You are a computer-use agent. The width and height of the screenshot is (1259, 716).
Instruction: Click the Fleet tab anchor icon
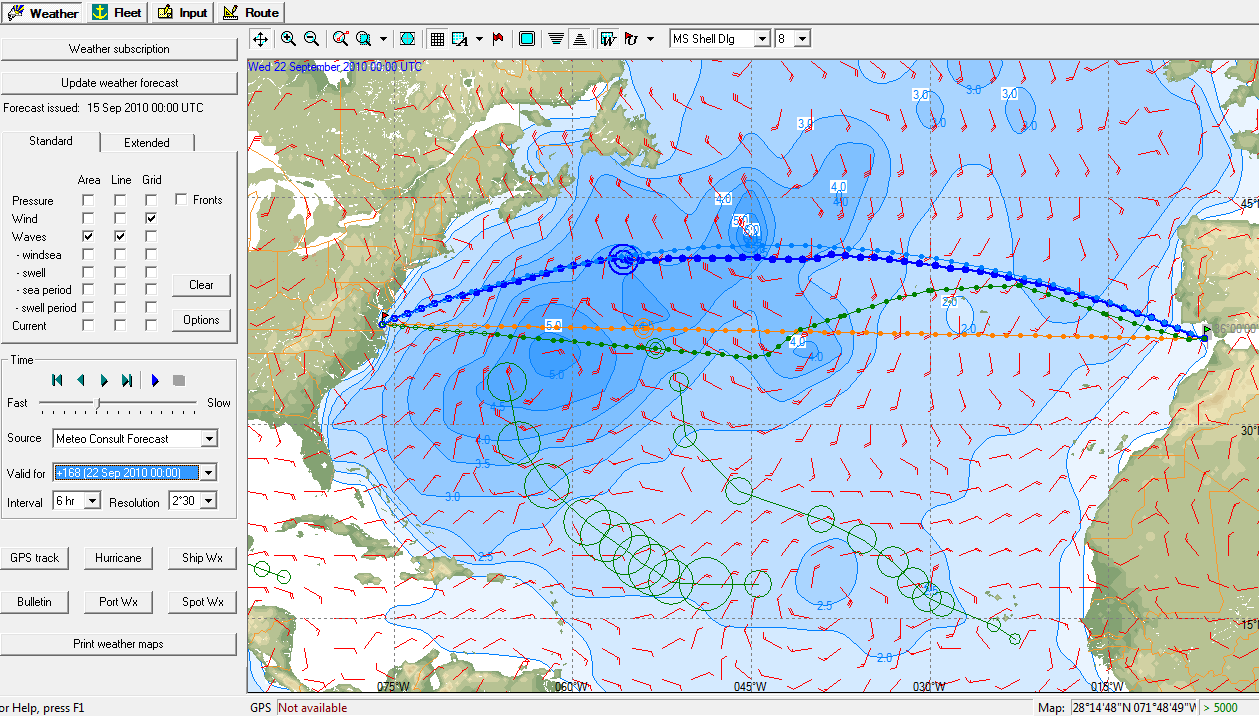tap(99, 12)
